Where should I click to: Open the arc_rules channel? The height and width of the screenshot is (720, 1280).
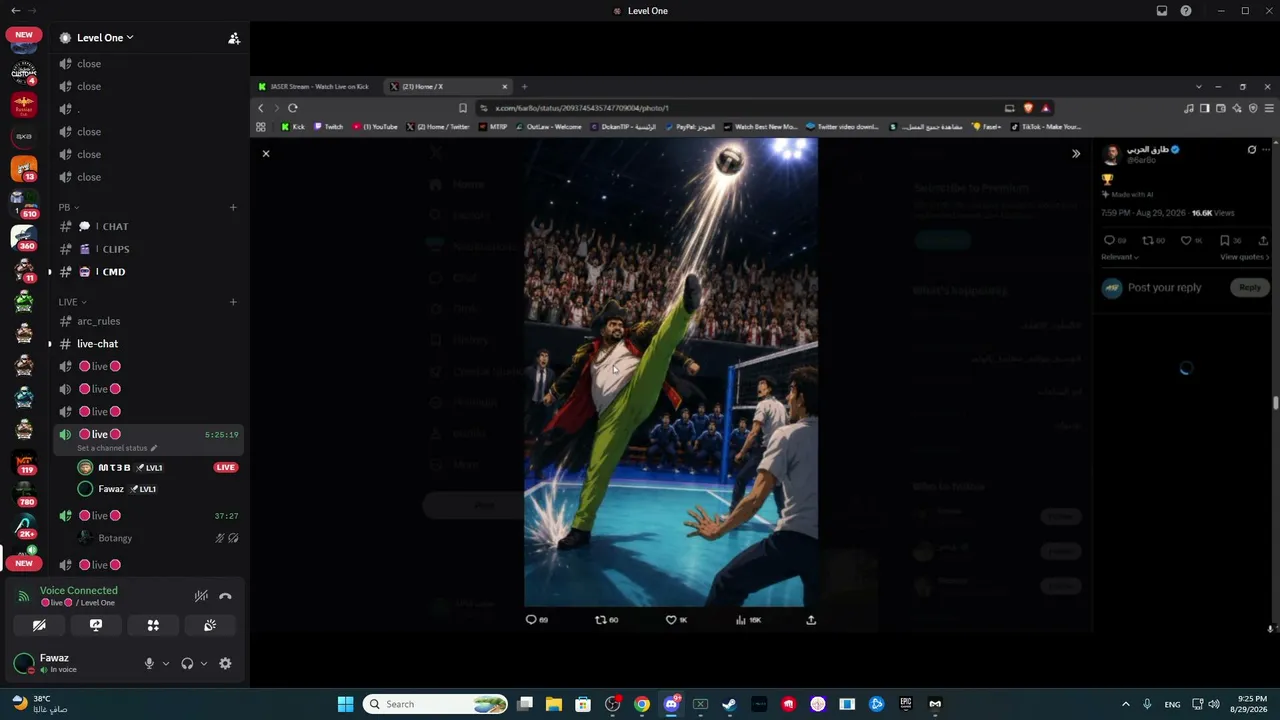pyautogui.click(x=148, y=321)
